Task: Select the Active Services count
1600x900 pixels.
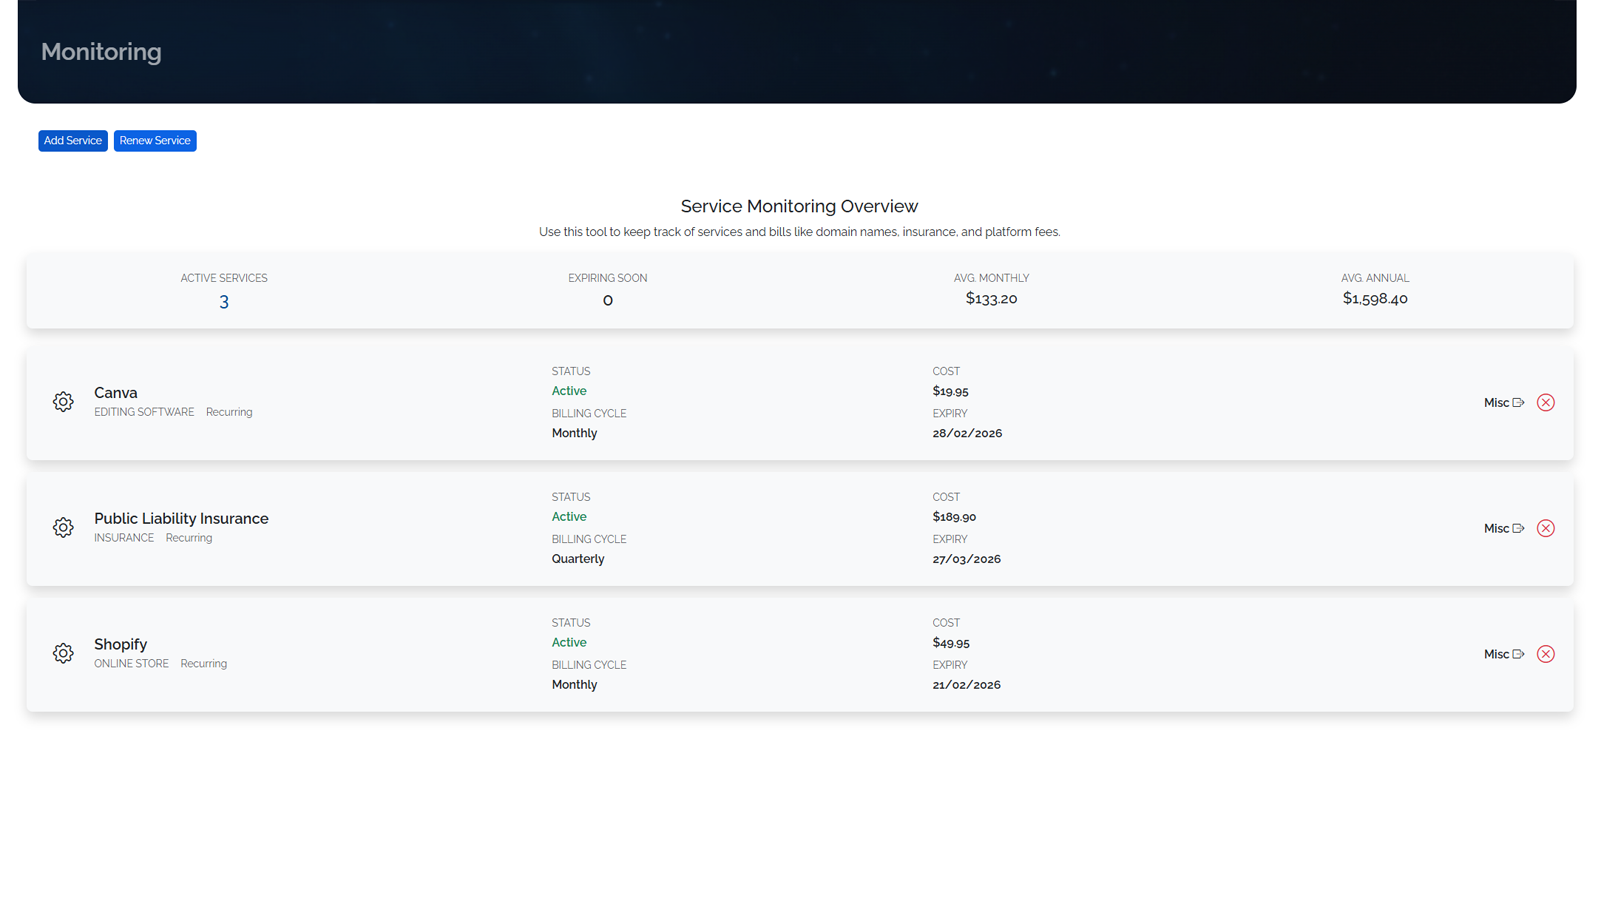Action: [x=223, y=300]
